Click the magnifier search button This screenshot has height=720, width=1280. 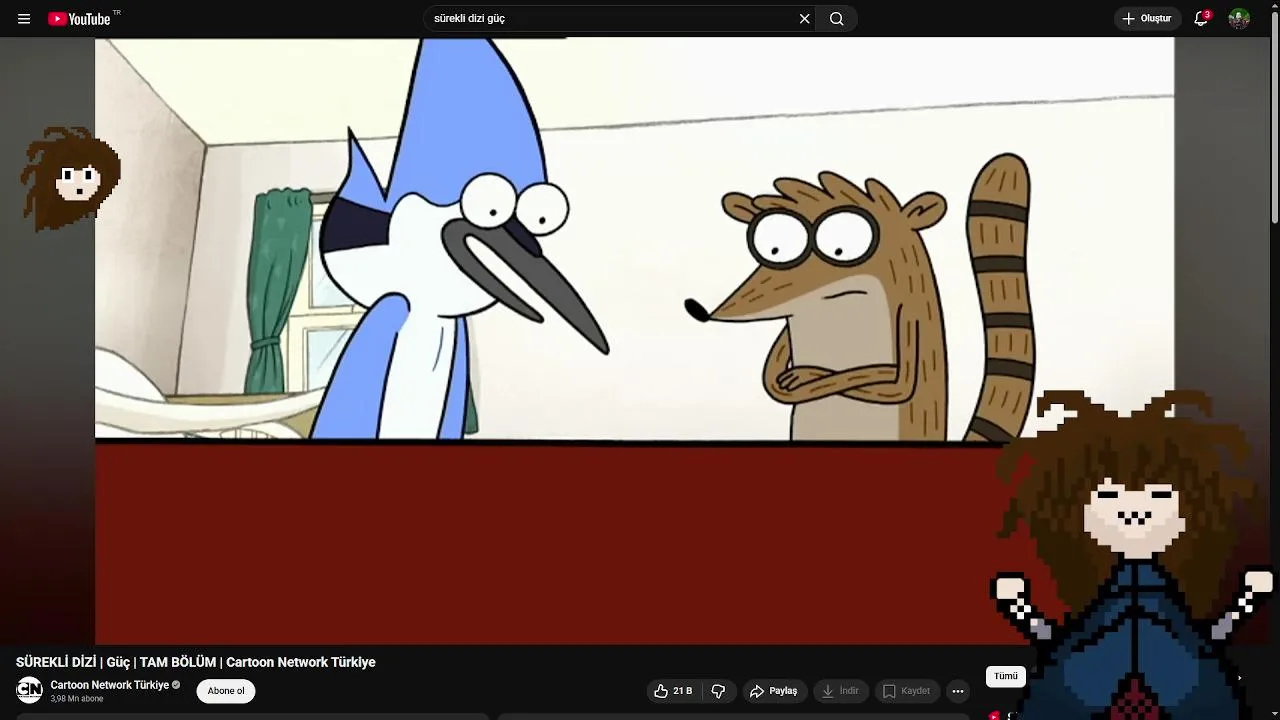[x=837, y=19]
